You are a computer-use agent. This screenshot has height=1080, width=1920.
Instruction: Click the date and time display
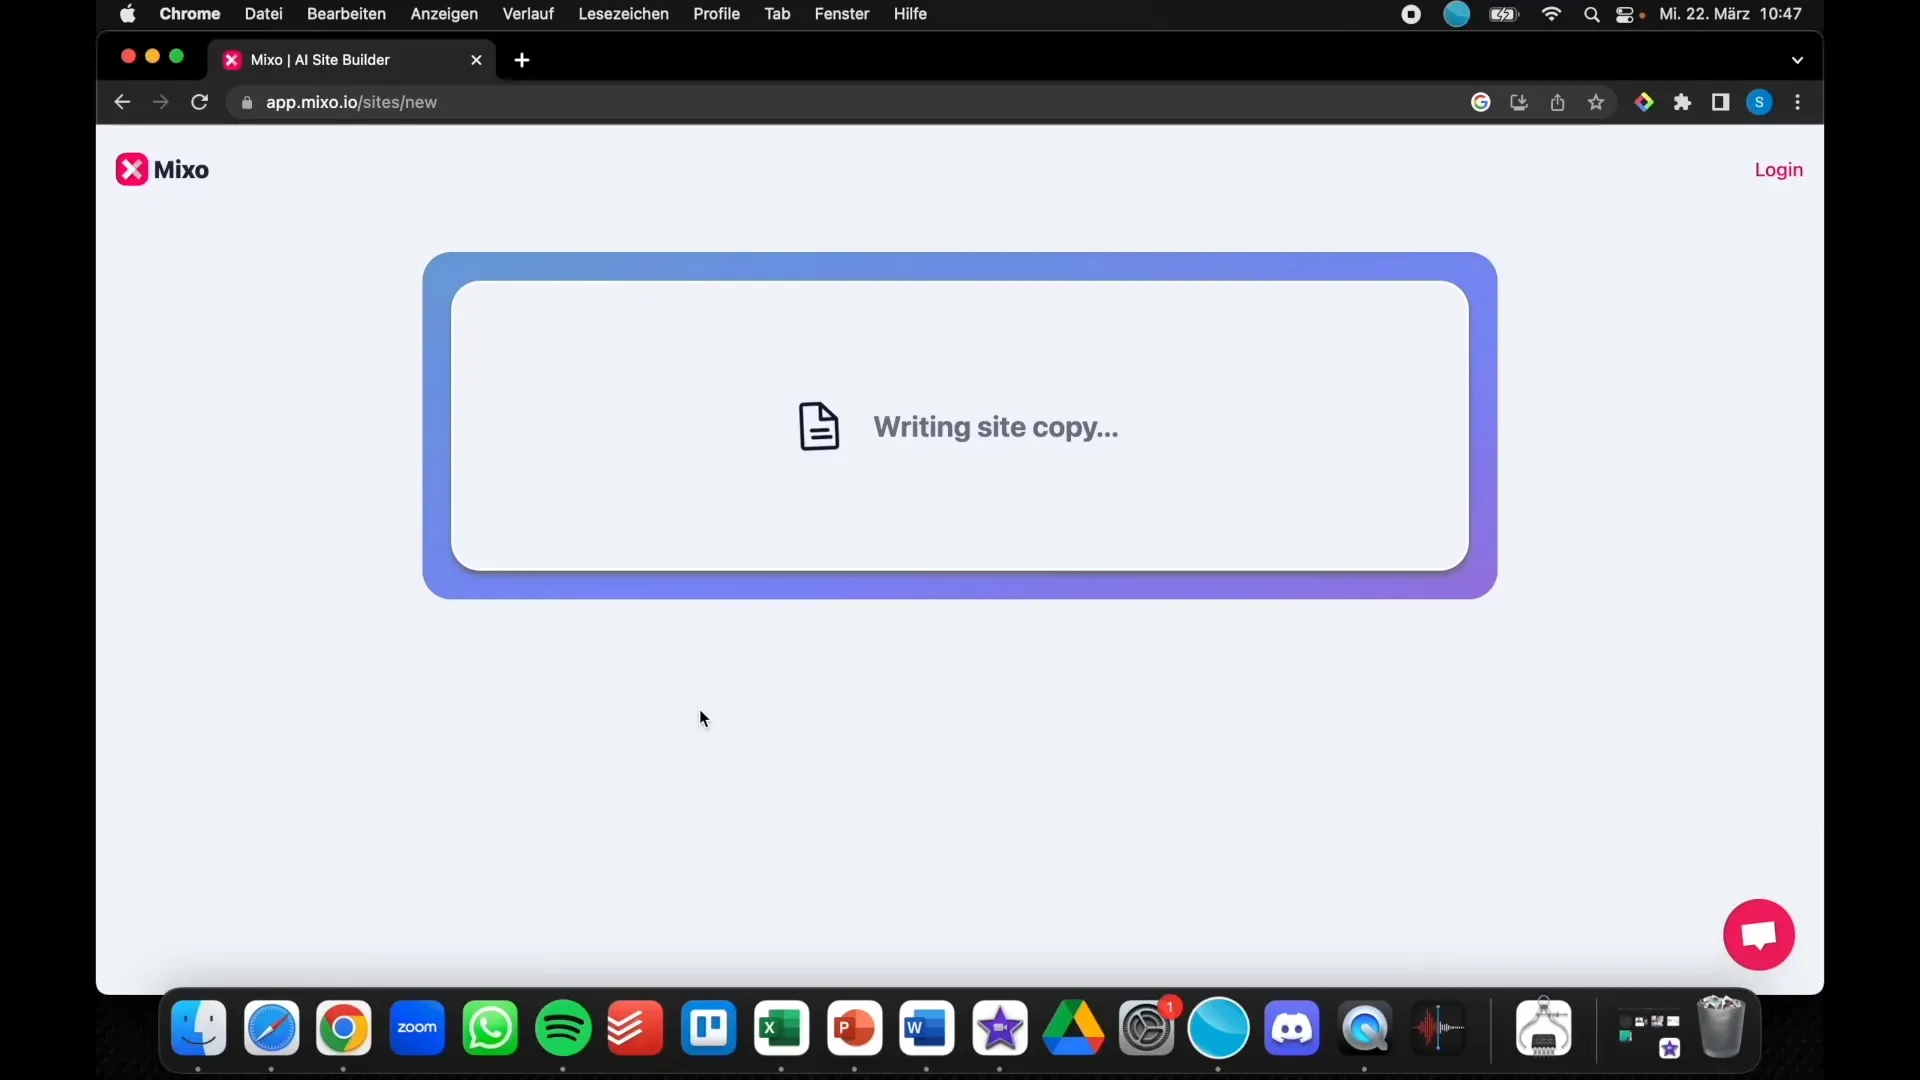[1731, 14]
